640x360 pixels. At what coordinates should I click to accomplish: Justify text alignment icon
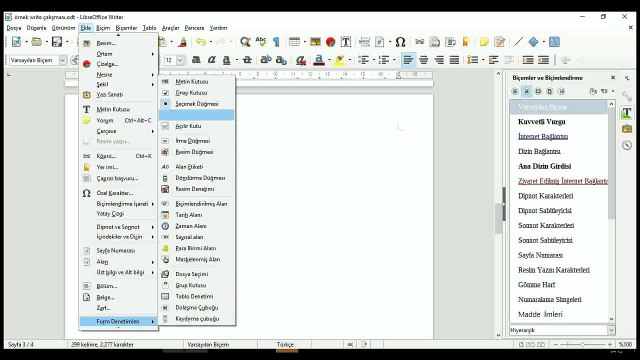click(454, 60)
